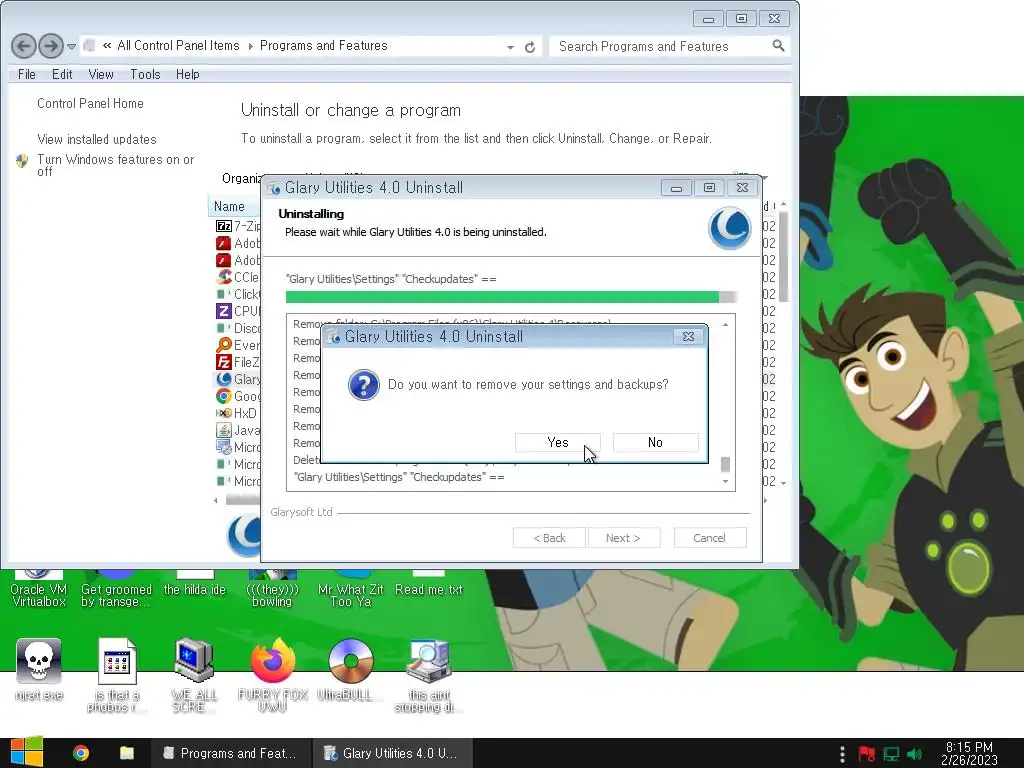The image size is (1024, 768).
Task: Click the uninstall progress bar
Action: [x=511, y=297]
